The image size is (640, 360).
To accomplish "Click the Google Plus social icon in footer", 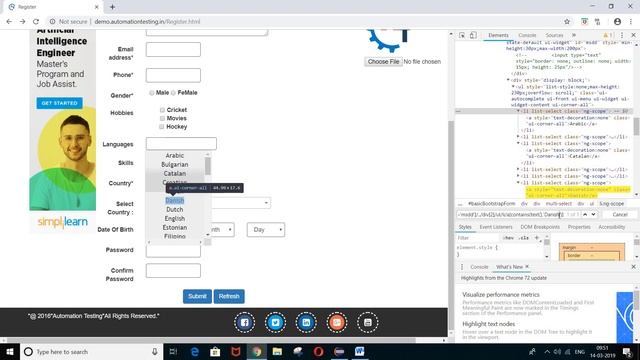I will (x=337, y=322).
